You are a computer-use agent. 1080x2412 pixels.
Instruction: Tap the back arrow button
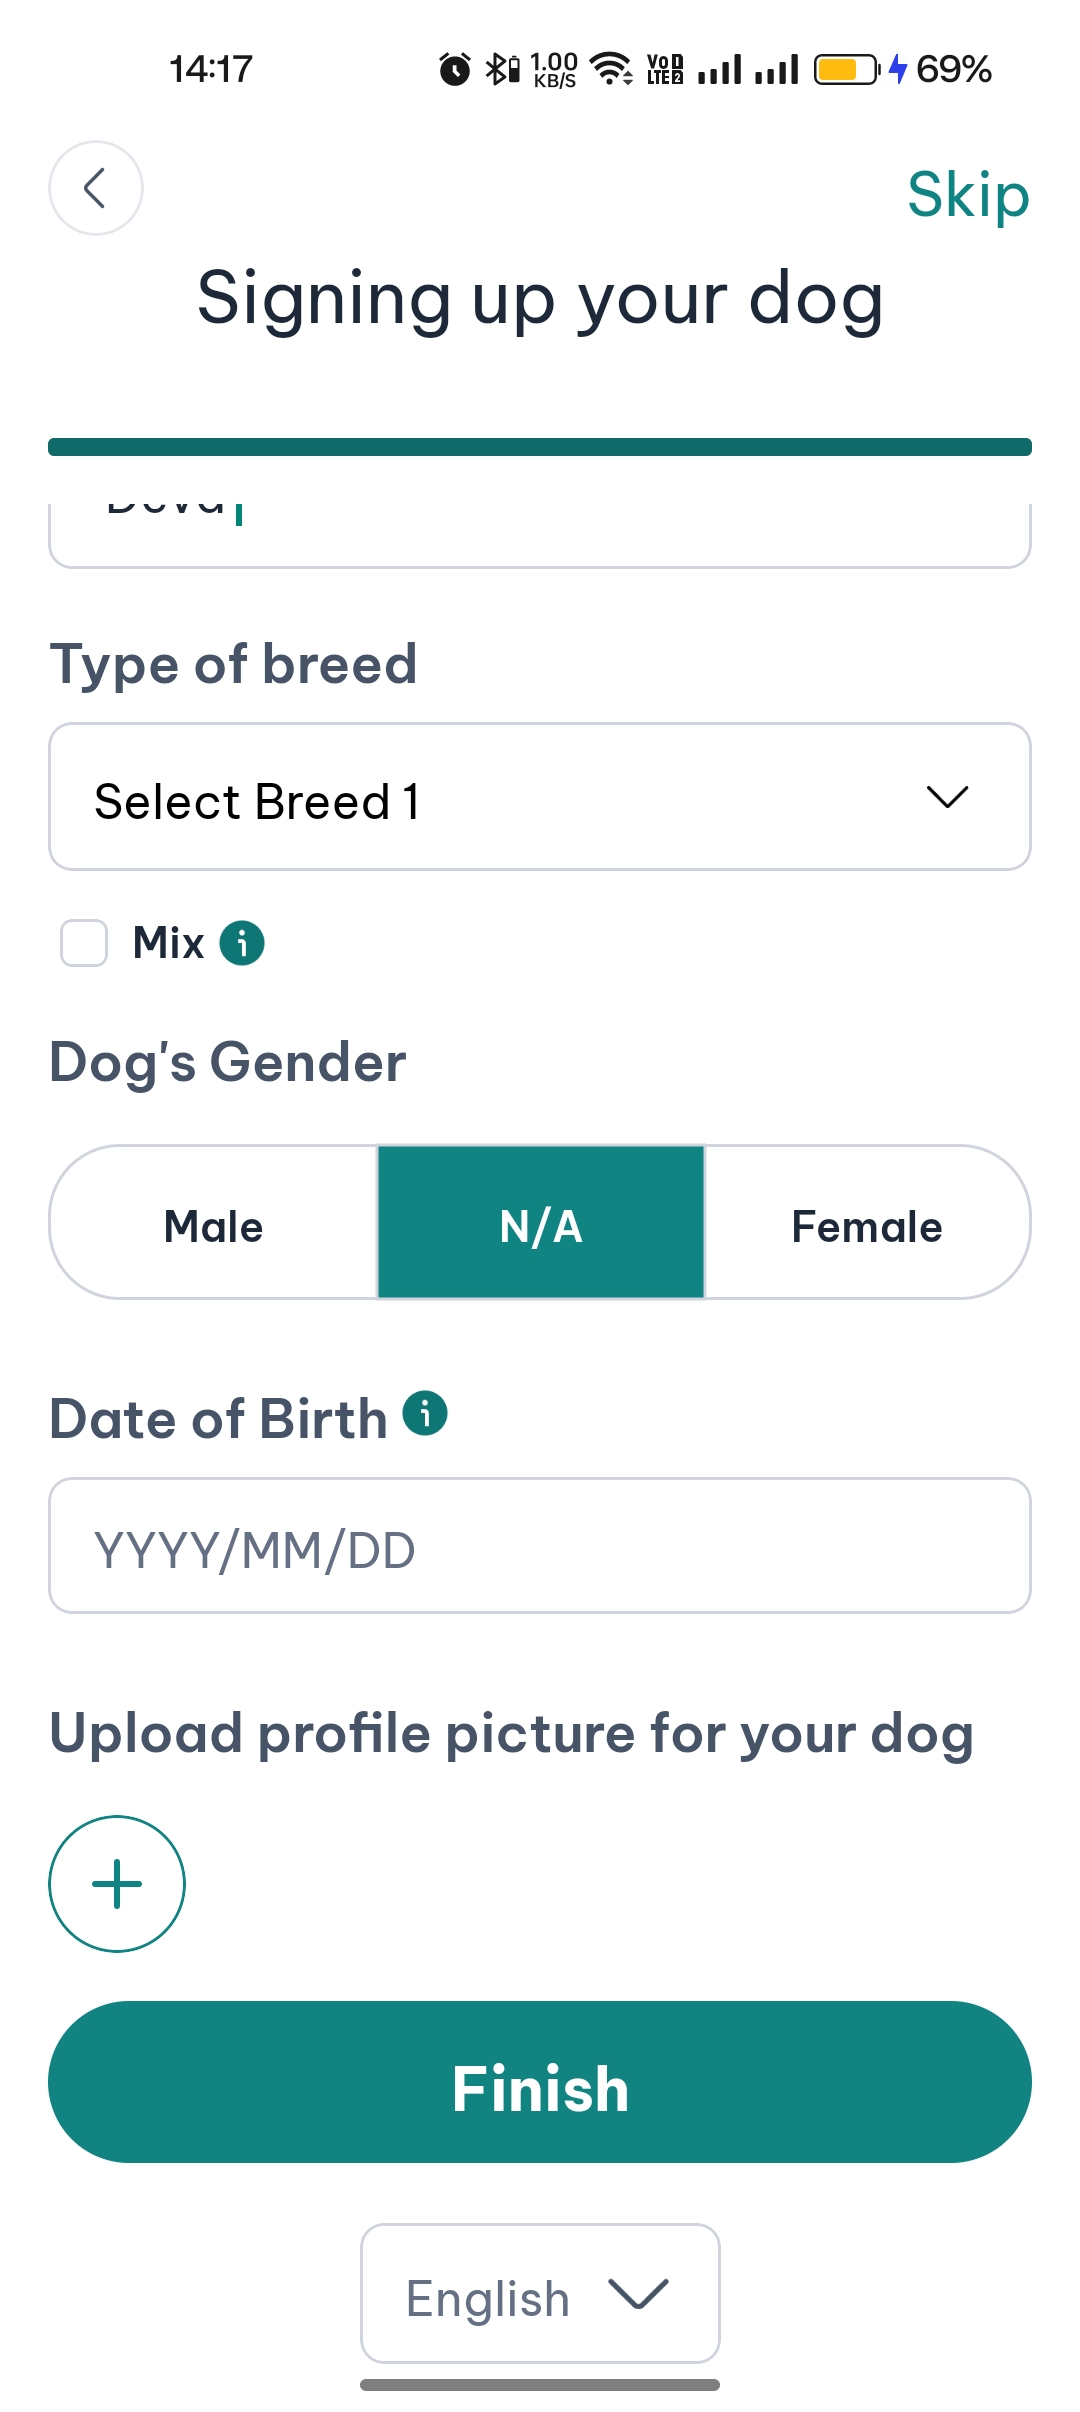click(96, 188)
